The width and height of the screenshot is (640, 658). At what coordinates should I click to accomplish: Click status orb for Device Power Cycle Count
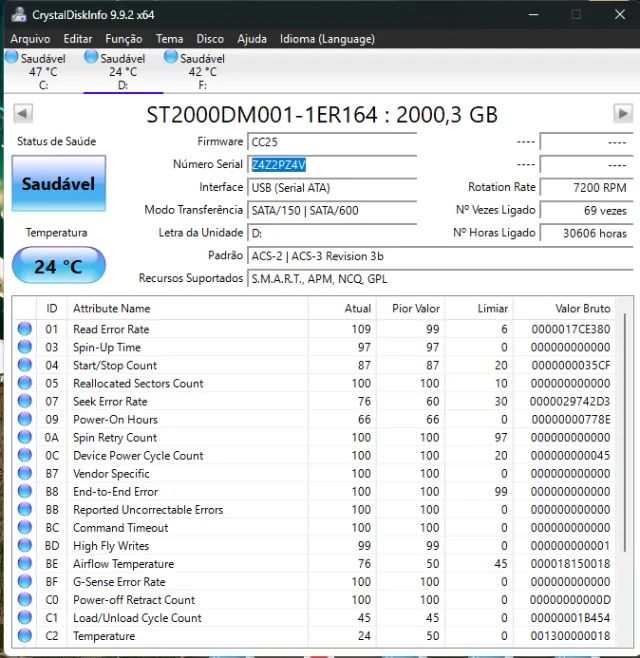point(25,455)
